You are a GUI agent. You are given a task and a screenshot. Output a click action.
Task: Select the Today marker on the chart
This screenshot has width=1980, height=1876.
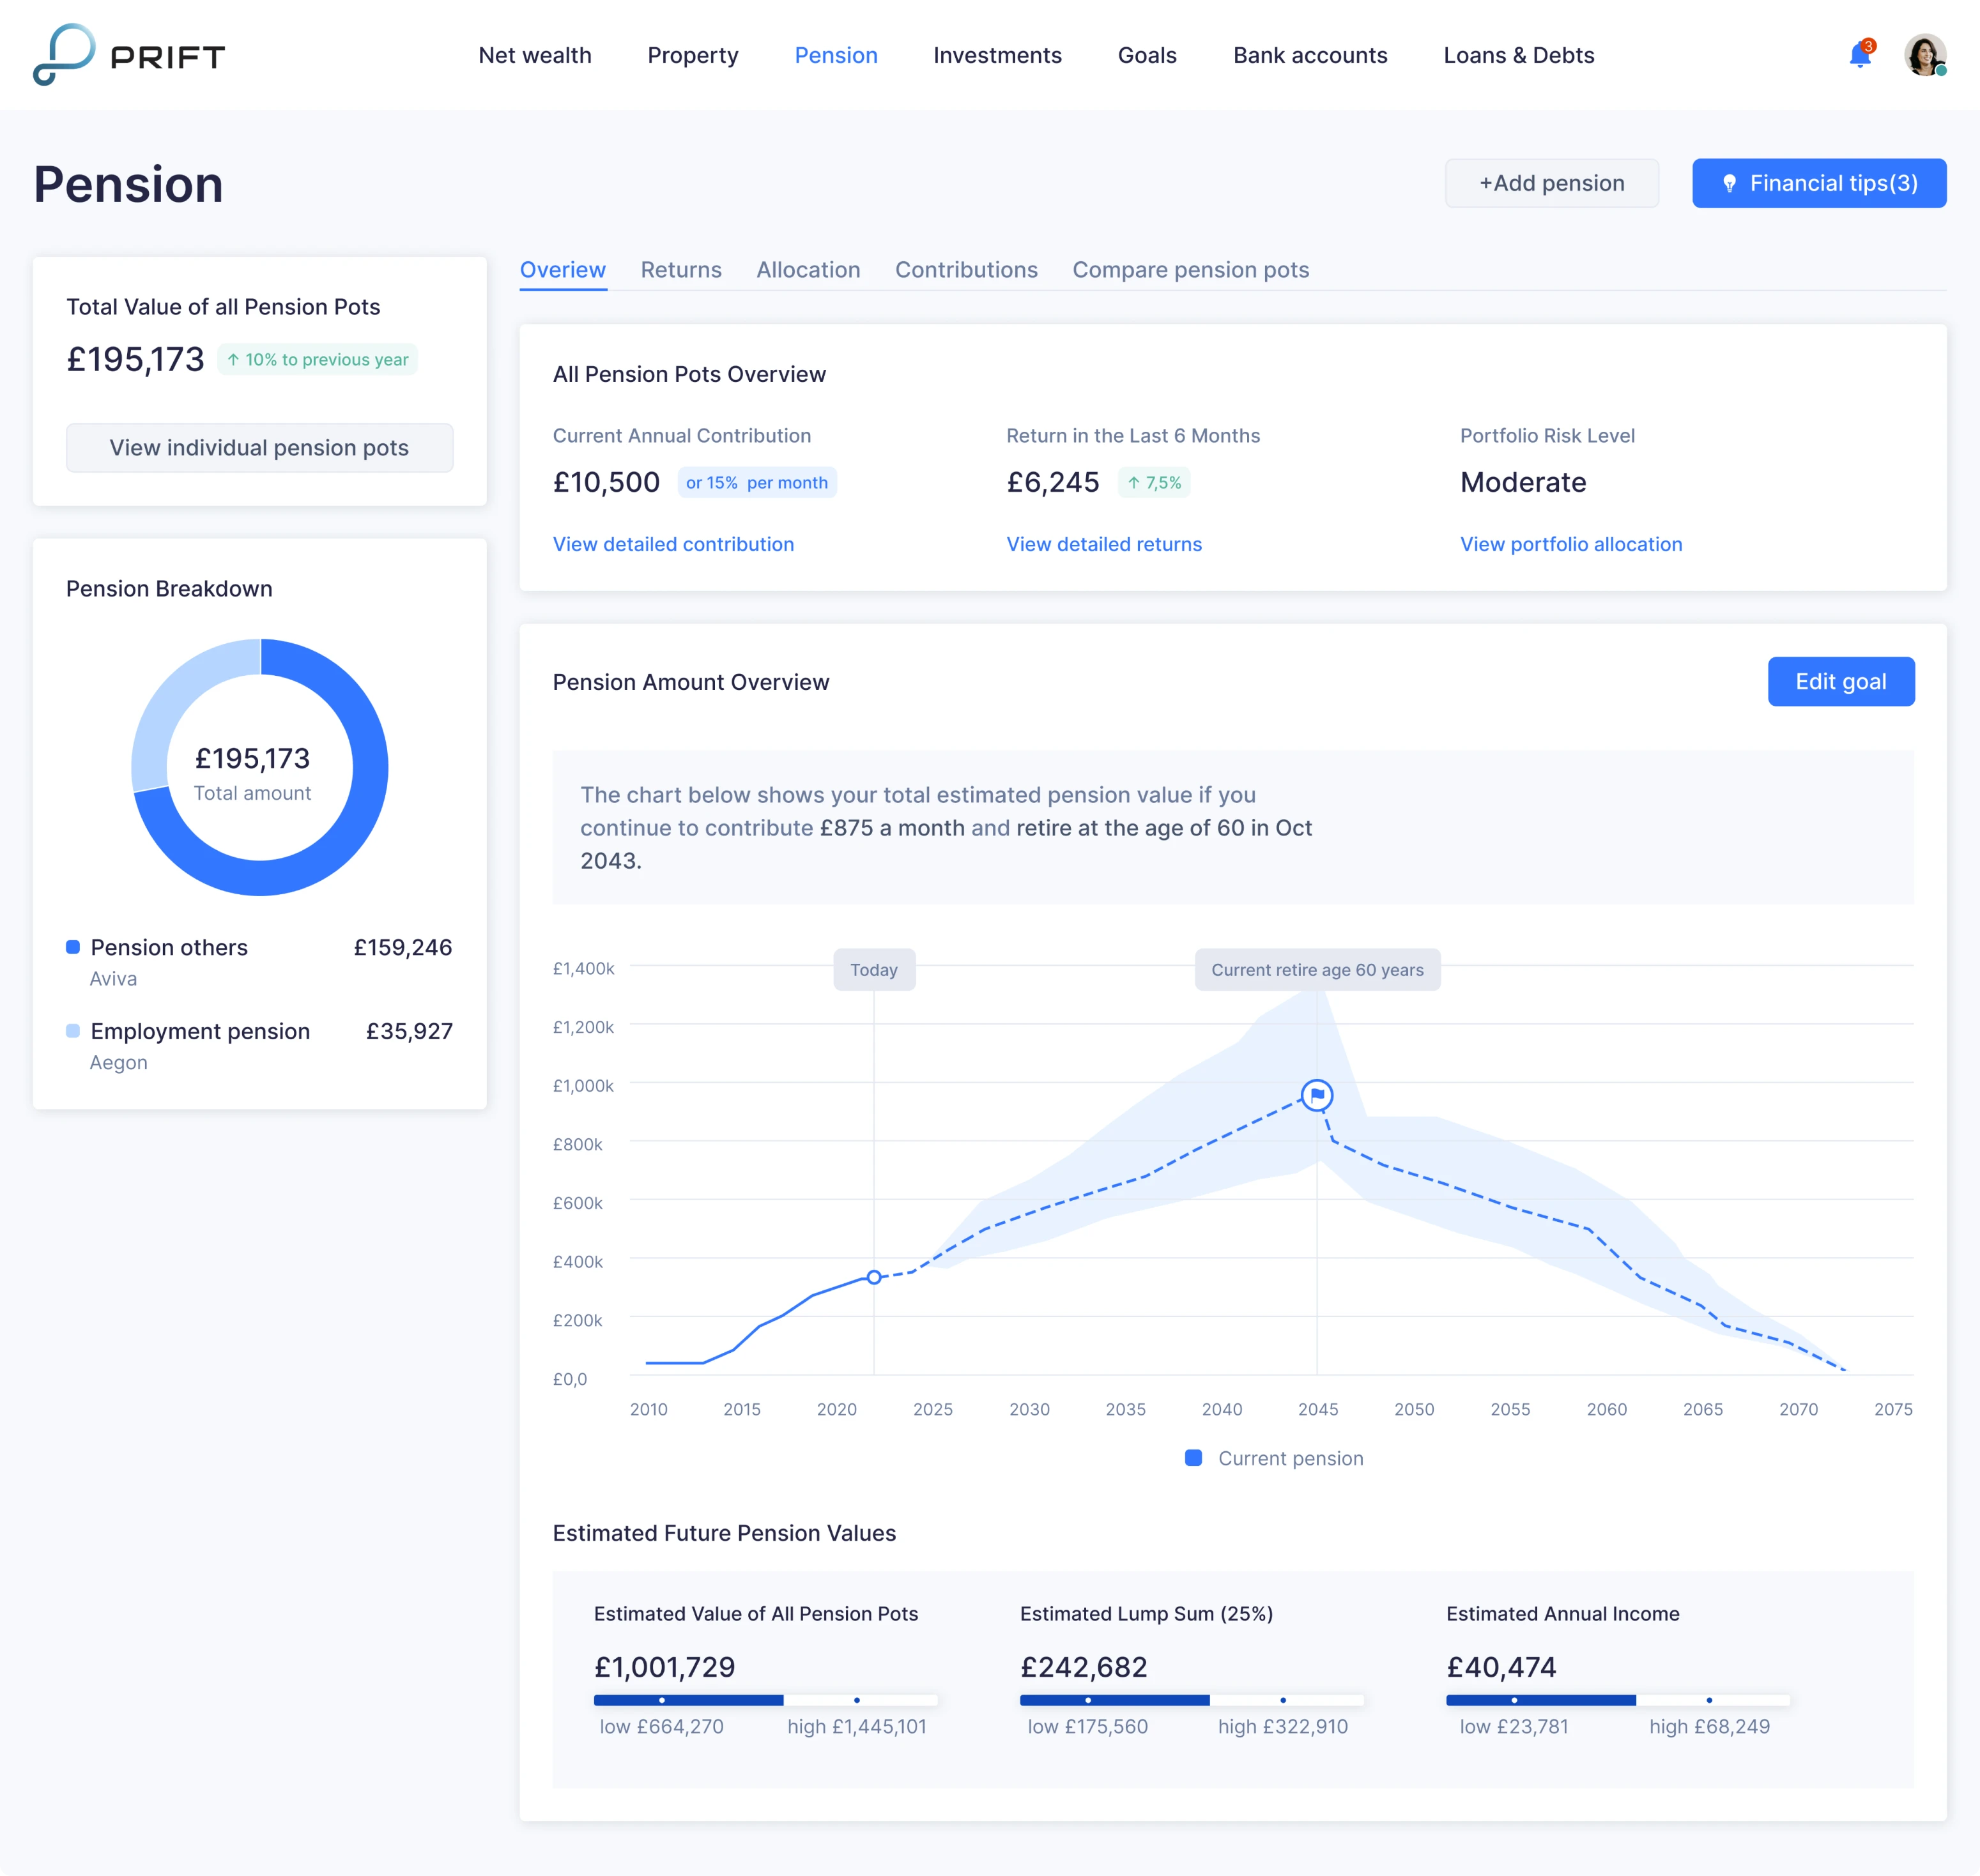[x=874, y=969]
